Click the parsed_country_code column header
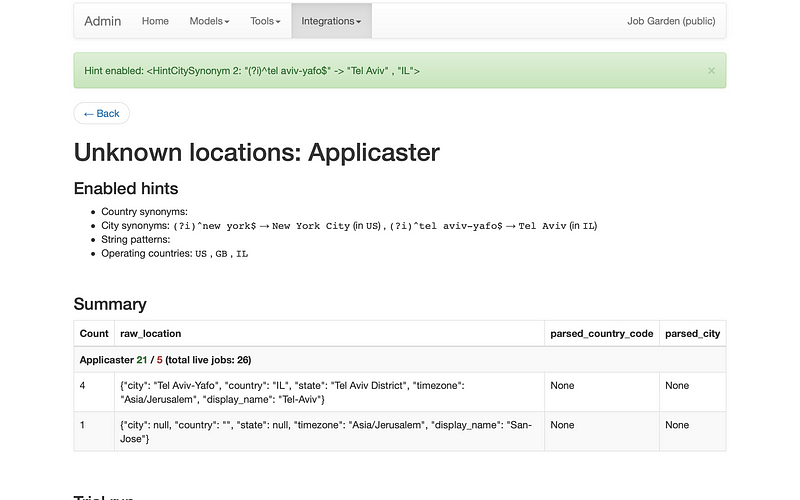Image resolution: width=800 pixels, height=500 pixels. tap(602, 334)
